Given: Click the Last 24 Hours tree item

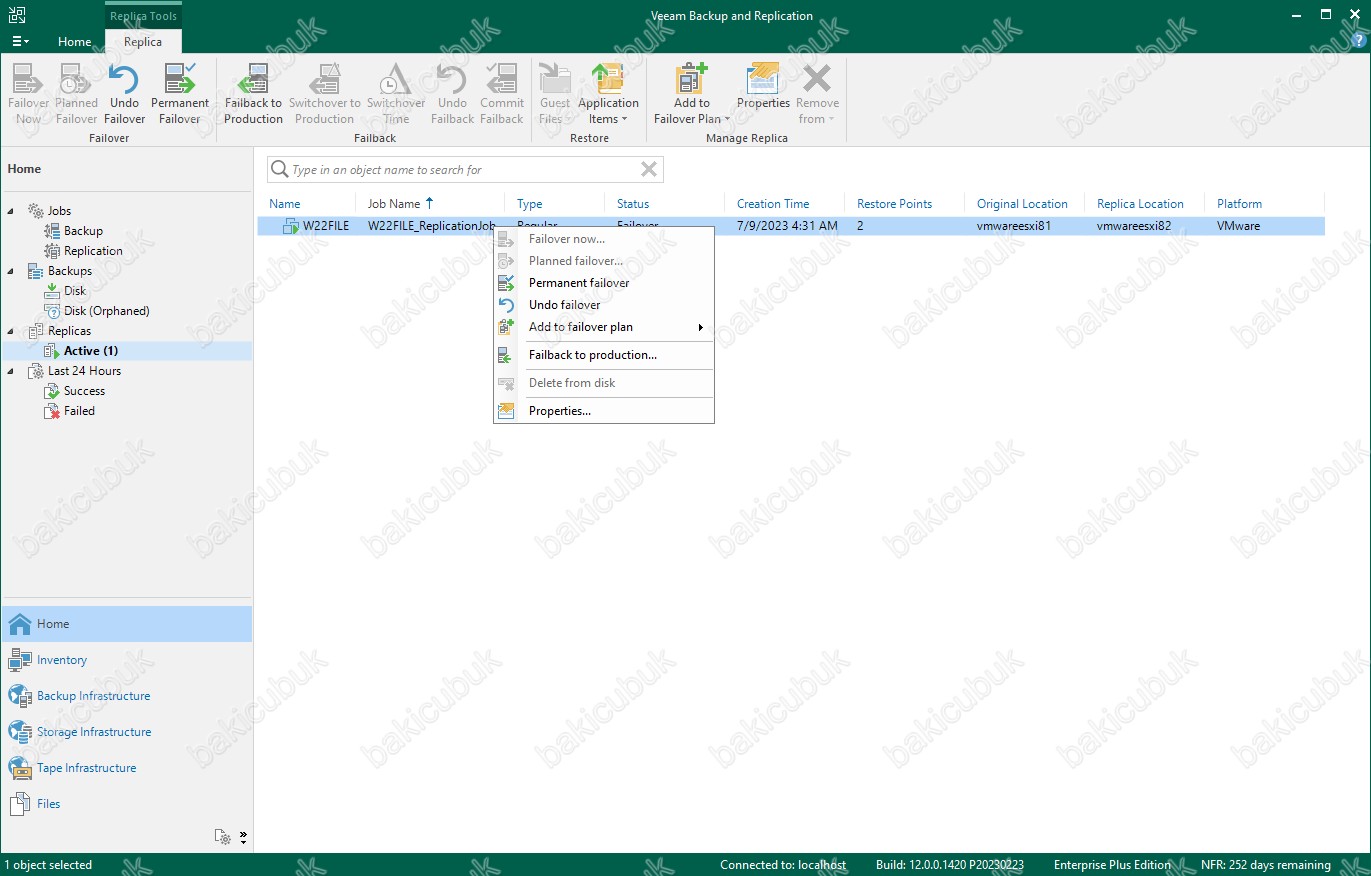Looking at the screenshot, I should 84,371.
